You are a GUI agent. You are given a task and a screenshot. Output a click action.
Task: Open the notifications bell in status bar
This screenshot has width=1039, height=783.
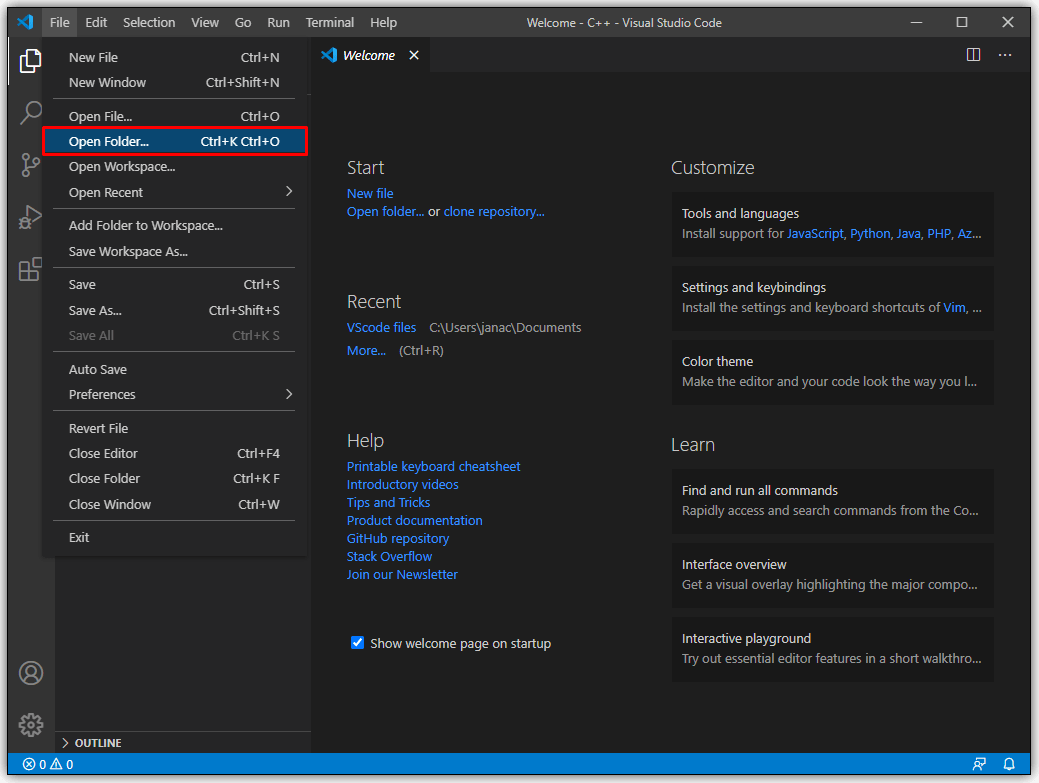click(x=1009, y=764)
